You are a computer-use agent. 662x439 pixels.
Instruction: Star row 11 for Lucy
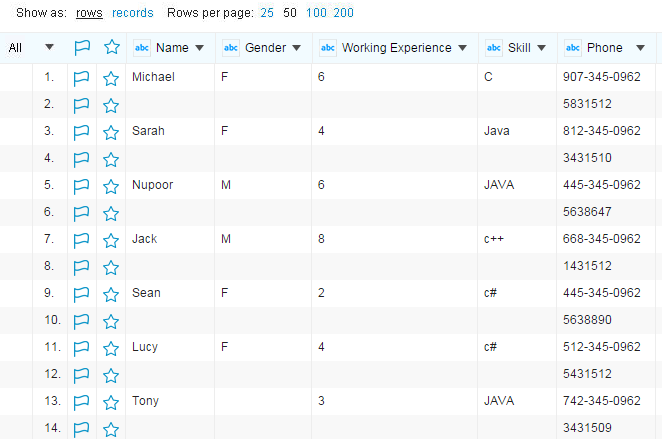pos(111,347)
